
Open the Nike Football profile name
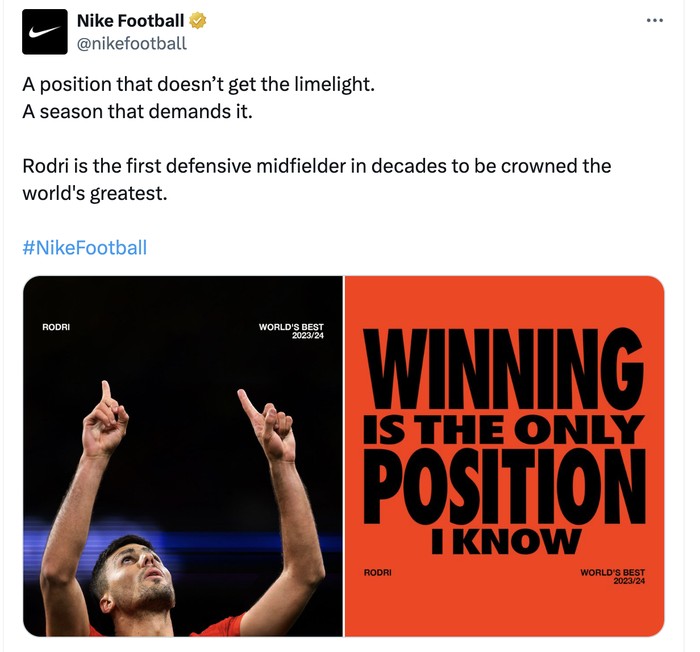[x=130, y=21]
